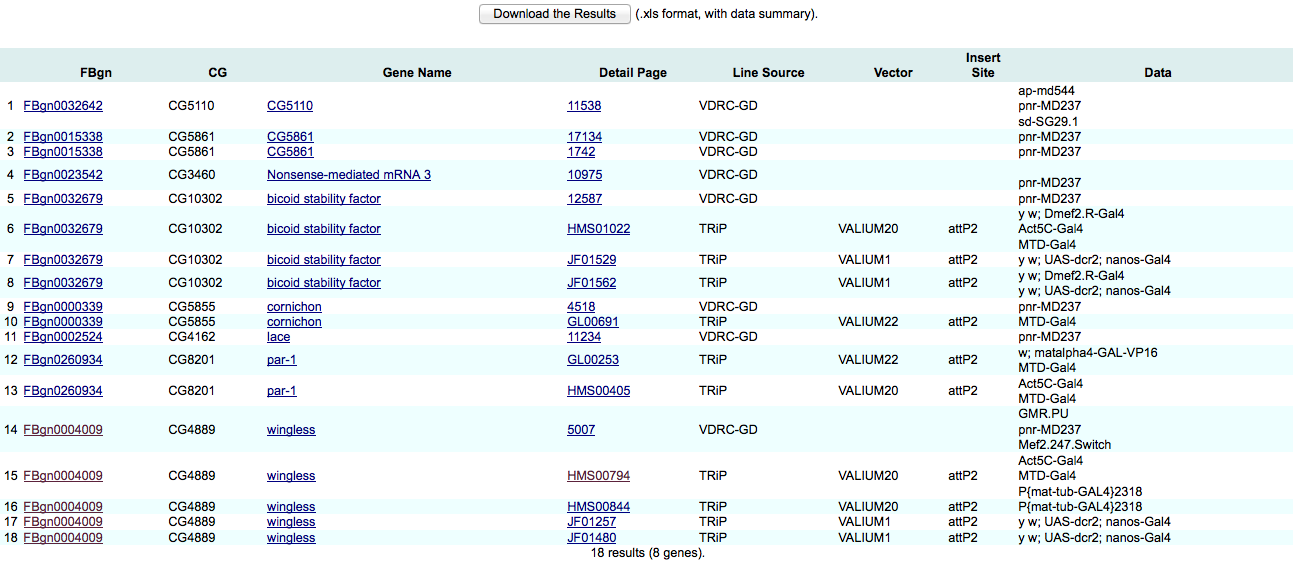This screenshot has height=568, width=1293.
Task: Click the Gene Name column header
Action: (x=417, y=73)
